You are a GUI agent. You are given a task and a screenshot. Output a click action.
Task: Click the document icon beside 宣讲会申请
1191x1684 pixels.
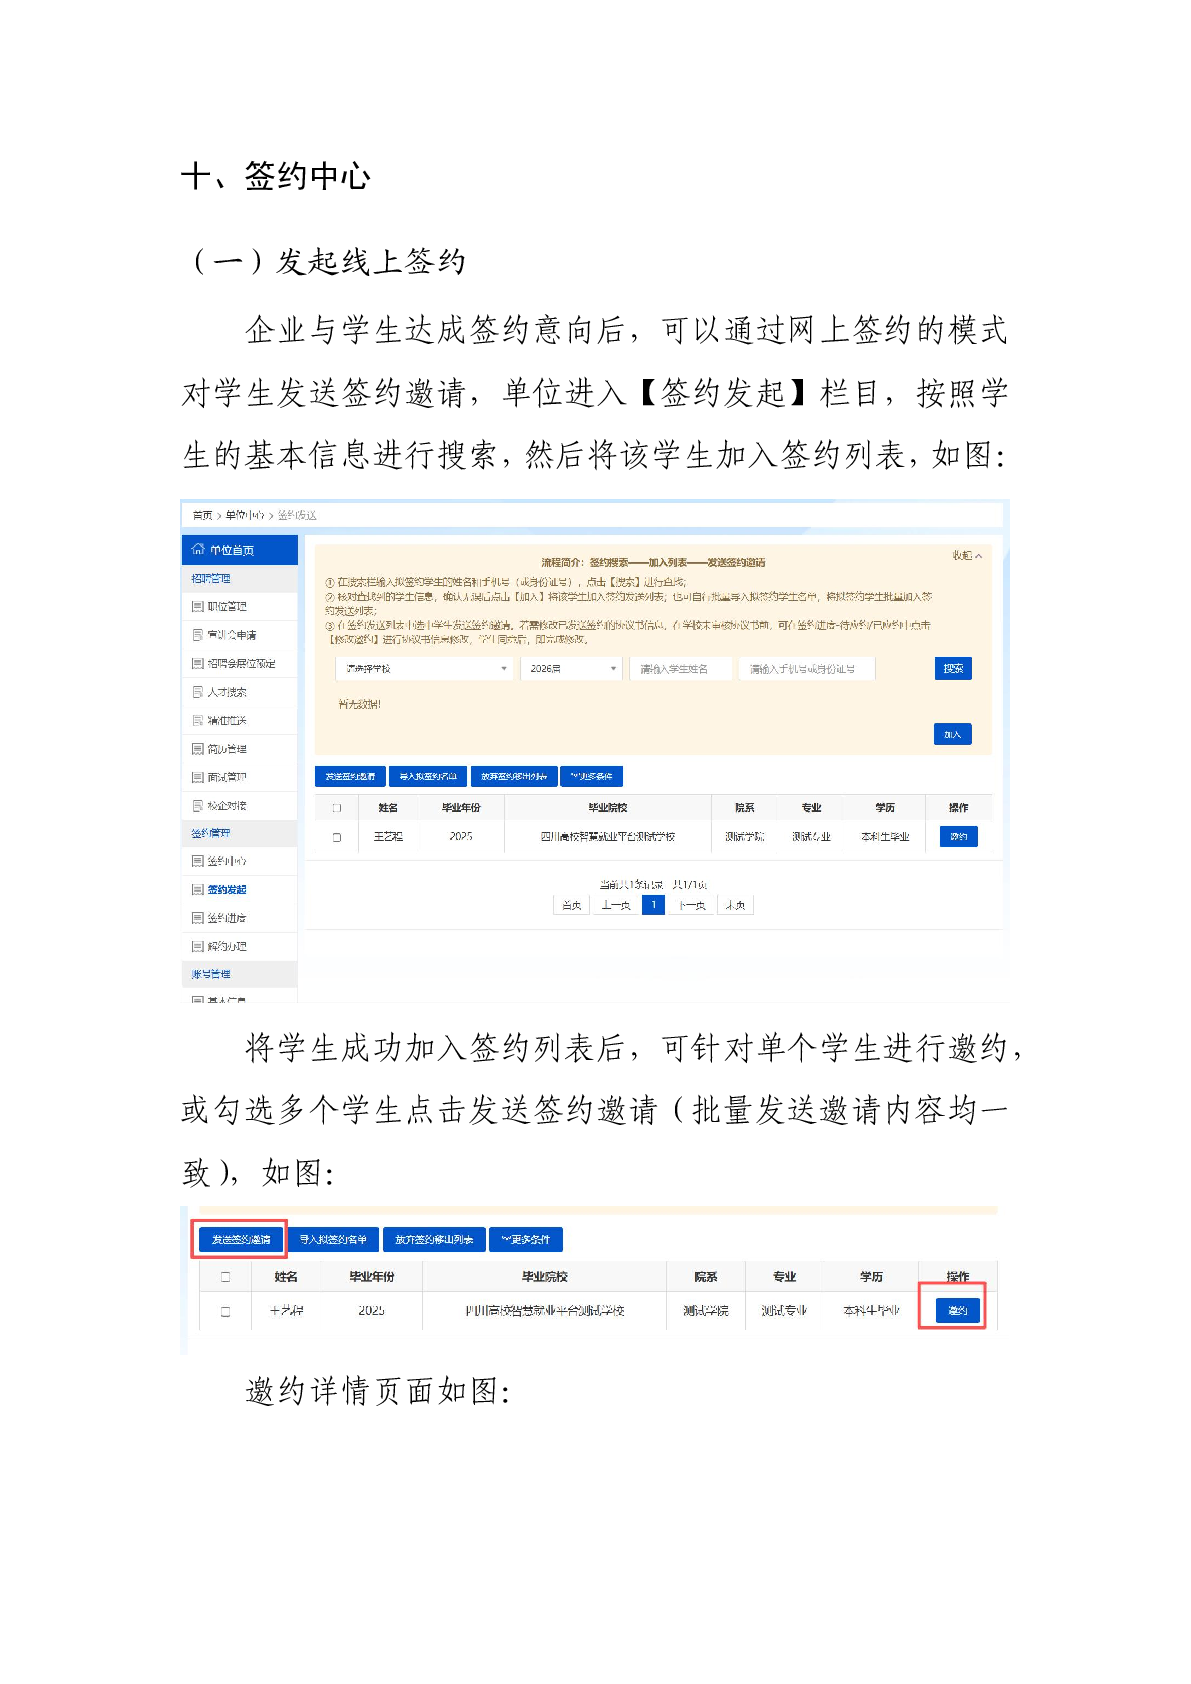(197, 634)
